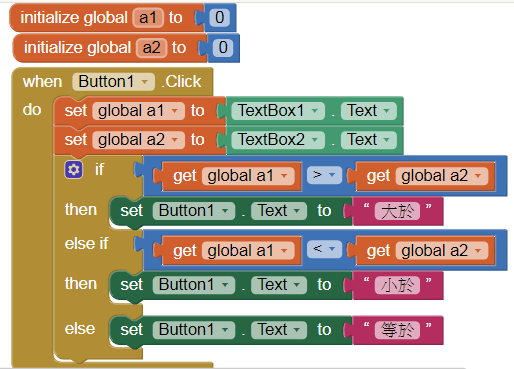Open the Text property dropdown of TextBox2

[369, 140]
